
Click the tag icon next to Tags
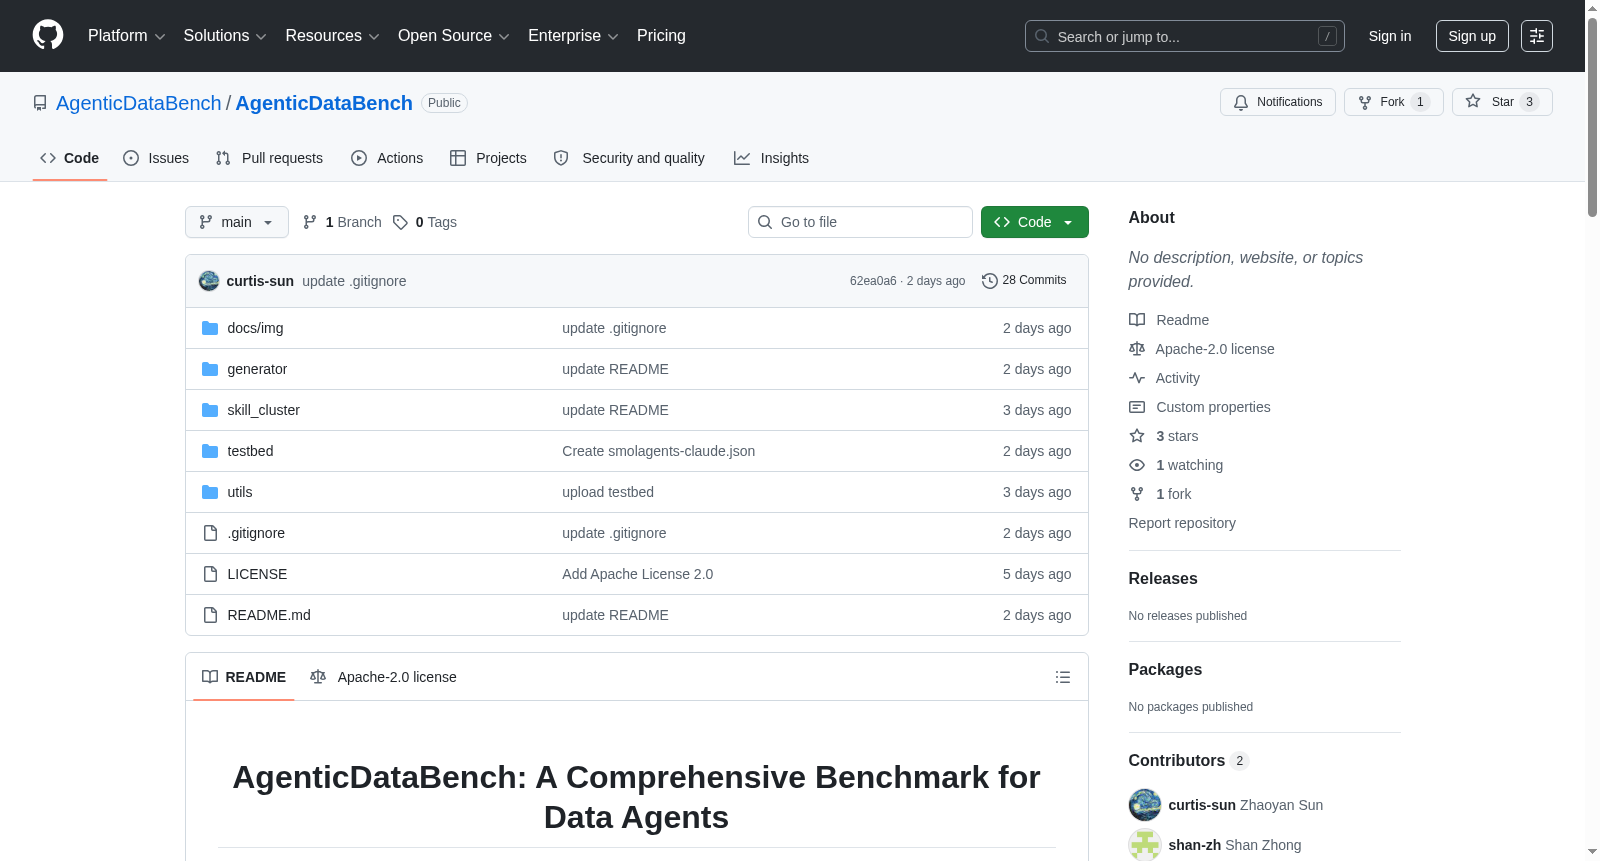coord(400,222)
